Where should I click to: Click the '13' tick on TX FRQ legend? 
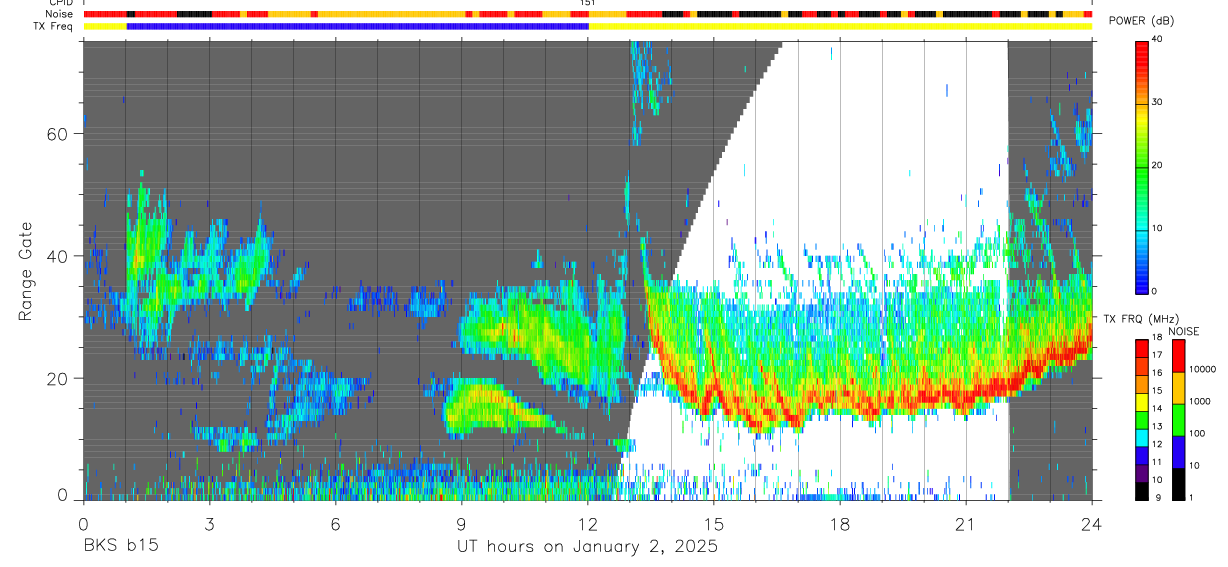[x=1157, y=426]
